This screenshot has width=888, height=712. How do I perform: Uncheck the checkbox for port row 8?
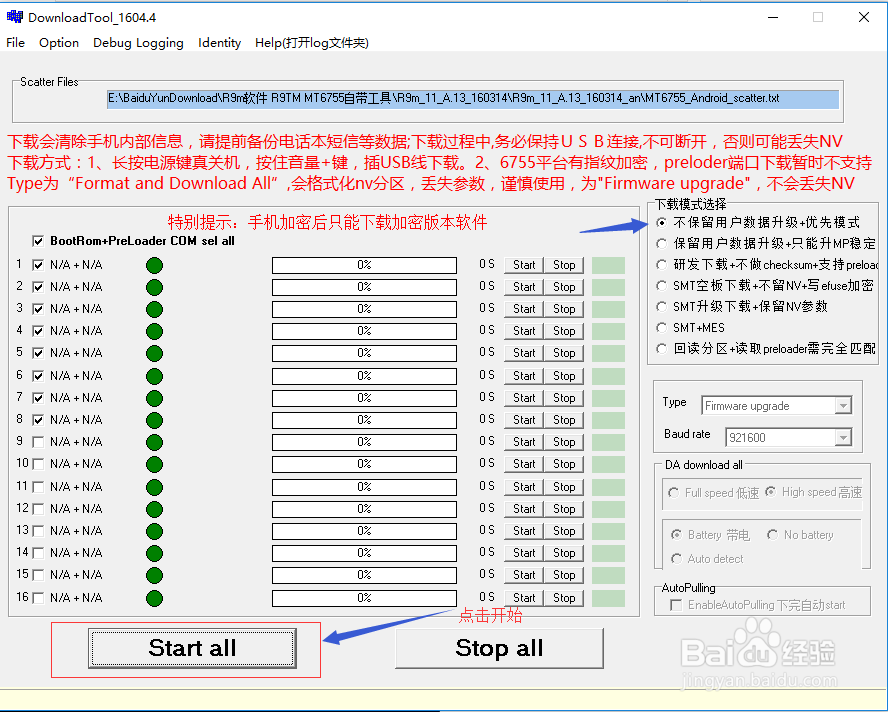click(38, 420)
